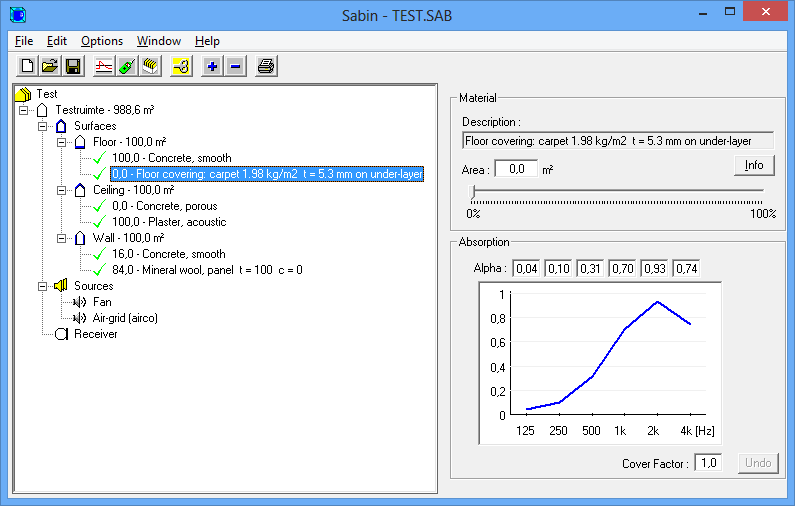Maximize the Sabin window
The width and height of the screenshot is (795, 506).
[x=730, y=12]
